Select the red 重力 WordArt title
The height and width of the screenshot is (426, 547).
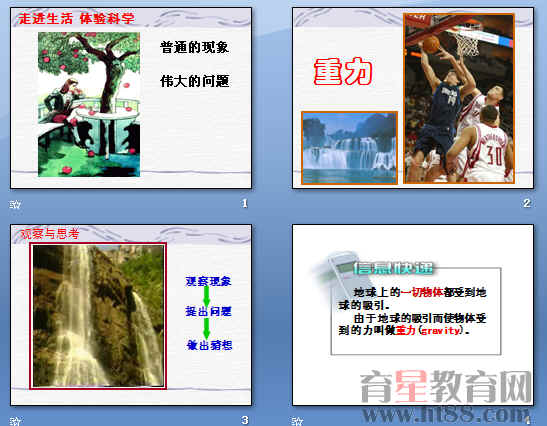click(x=343, y=72)
